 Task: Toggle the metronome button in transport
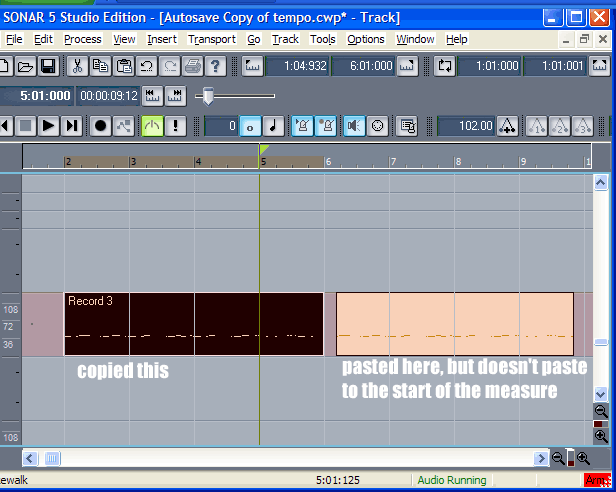[300, 126]
